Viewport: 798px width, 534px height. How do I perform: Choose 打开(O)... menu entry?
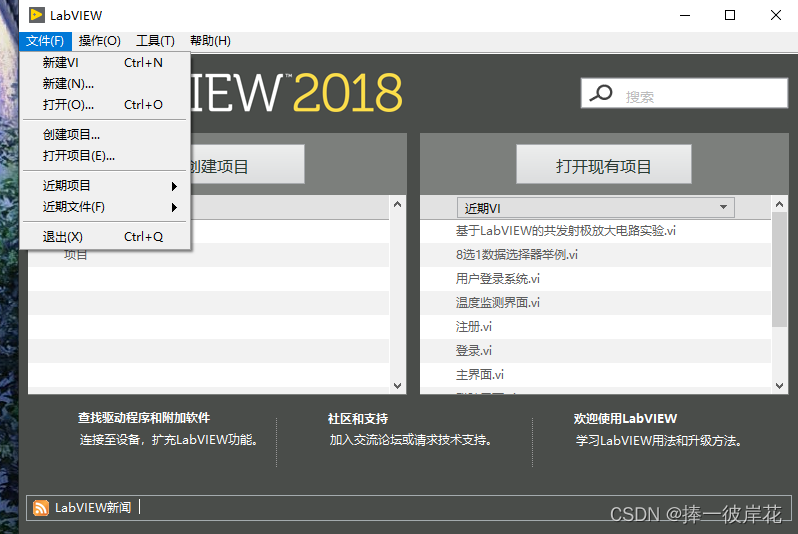tap(105, 105)
